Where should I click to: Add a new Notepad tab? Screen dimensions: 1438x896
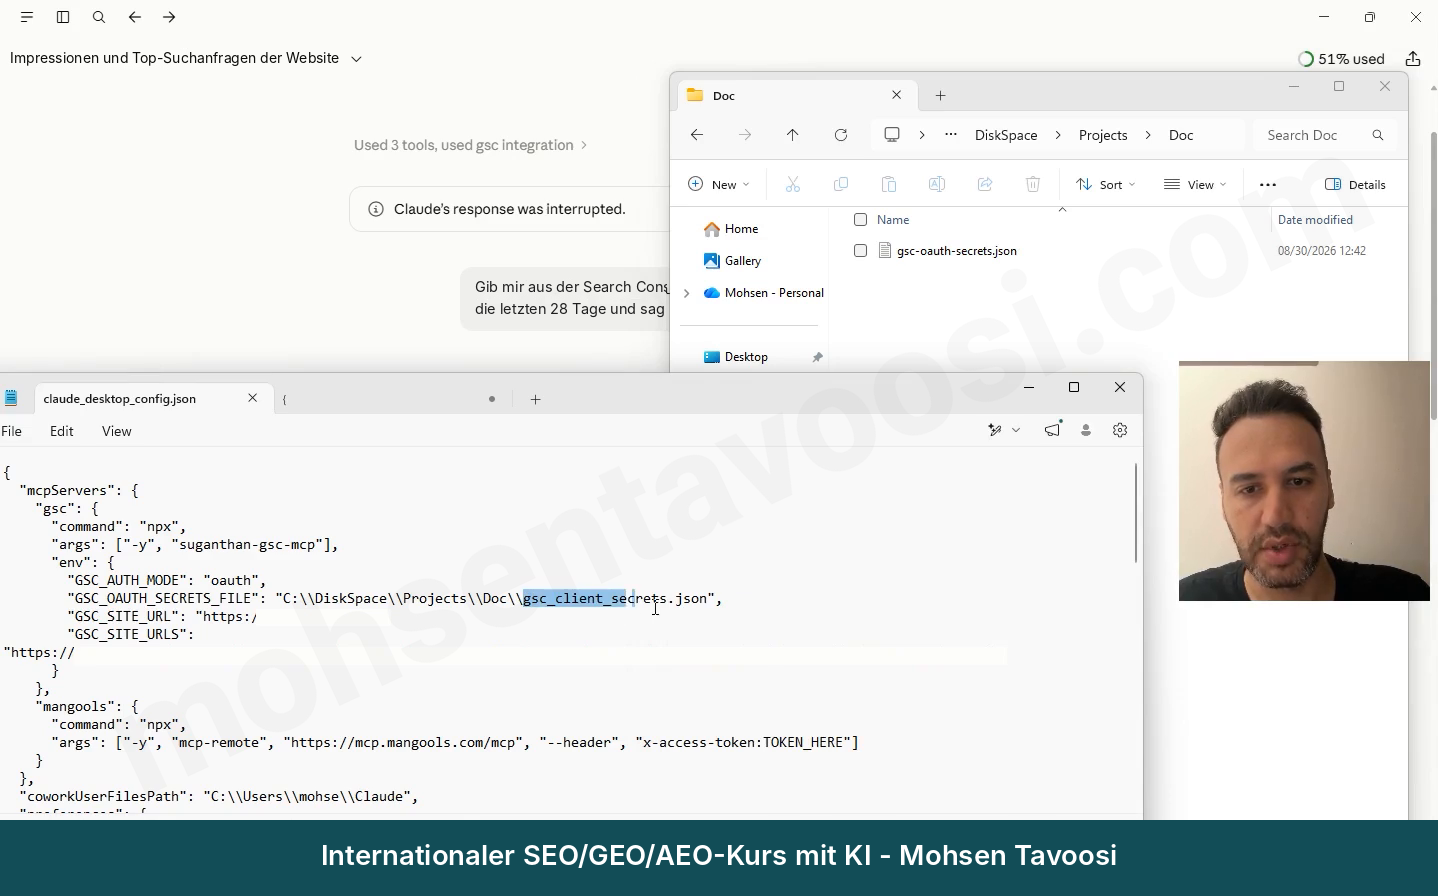(536, 399)
